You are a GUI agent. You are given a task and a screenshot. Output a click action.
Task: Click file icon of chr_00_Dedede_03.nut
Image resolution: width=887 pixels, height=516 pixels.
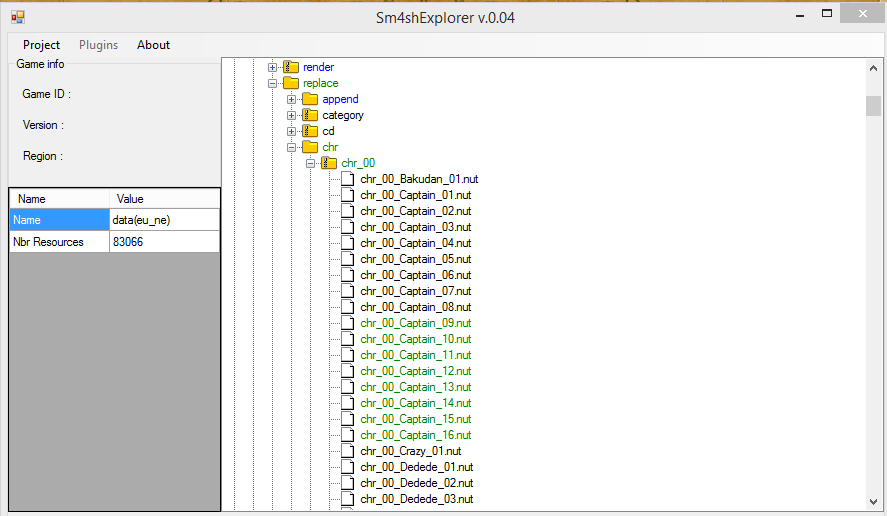[348, 499]
